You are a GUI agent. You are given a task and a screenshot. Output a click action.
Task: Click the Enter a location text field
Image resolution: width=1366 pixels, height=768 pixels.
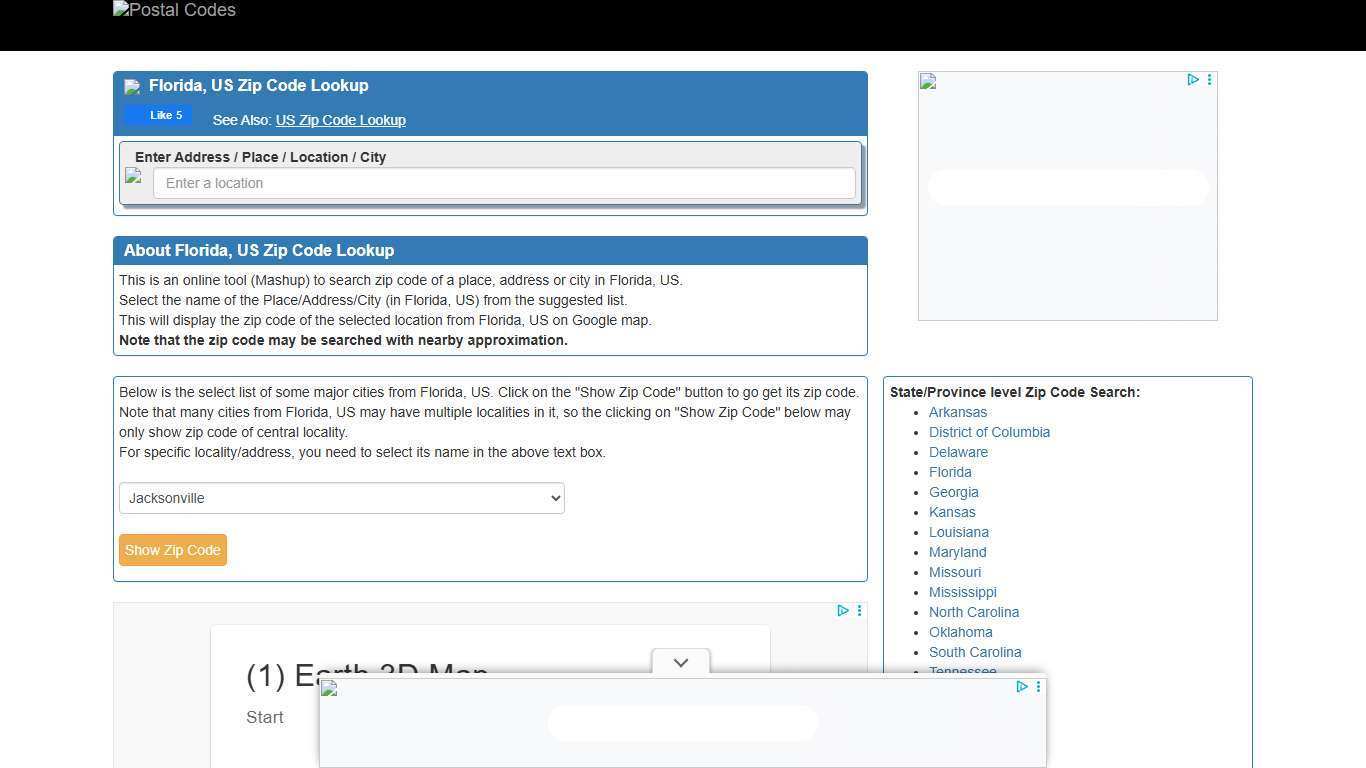click(503, 183)
